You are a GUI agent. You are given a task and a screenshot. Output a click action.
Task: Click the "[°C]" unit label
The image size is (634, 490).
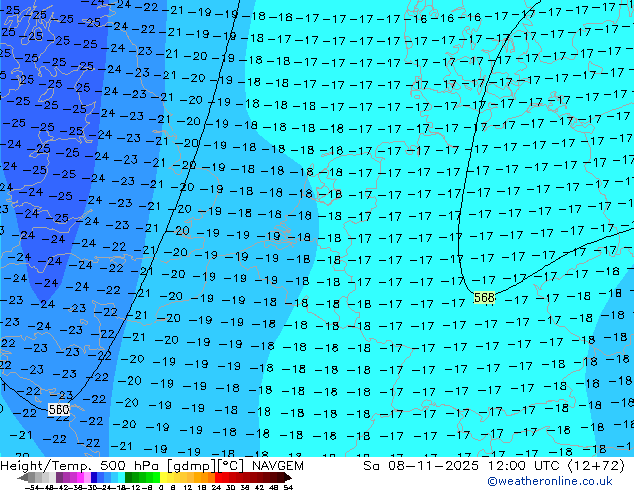coord(232,466)
